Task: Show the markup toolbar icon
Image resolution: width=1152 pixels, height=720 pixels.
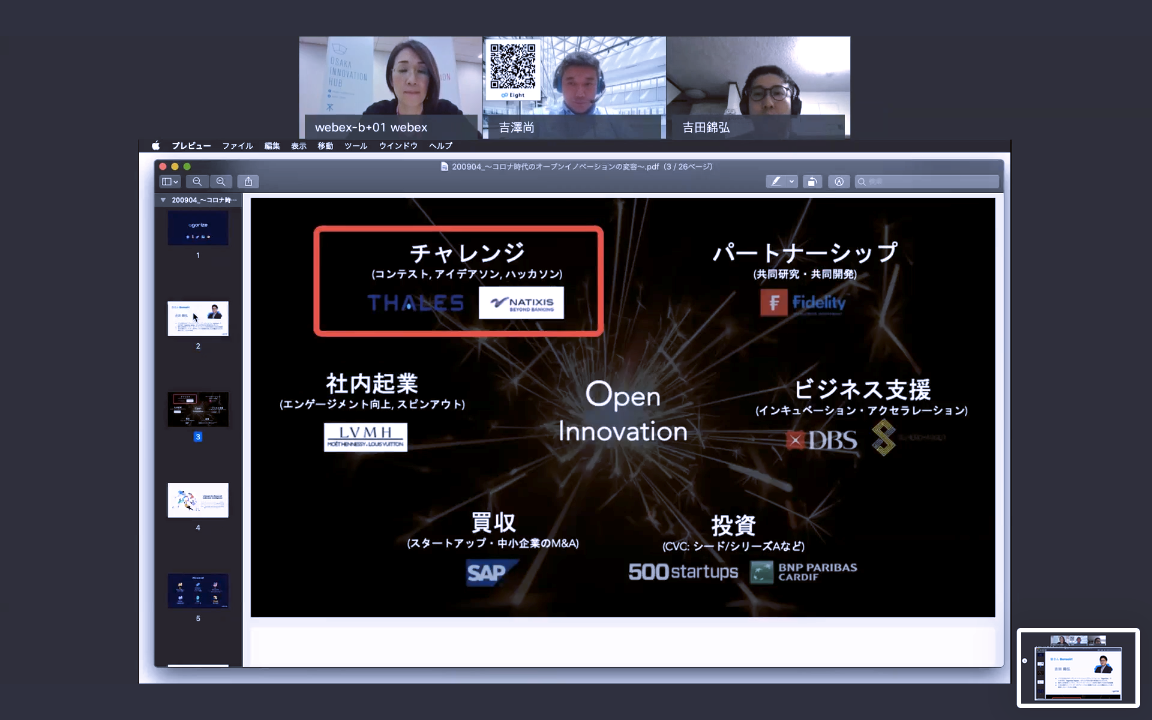Action: point(839,181)
